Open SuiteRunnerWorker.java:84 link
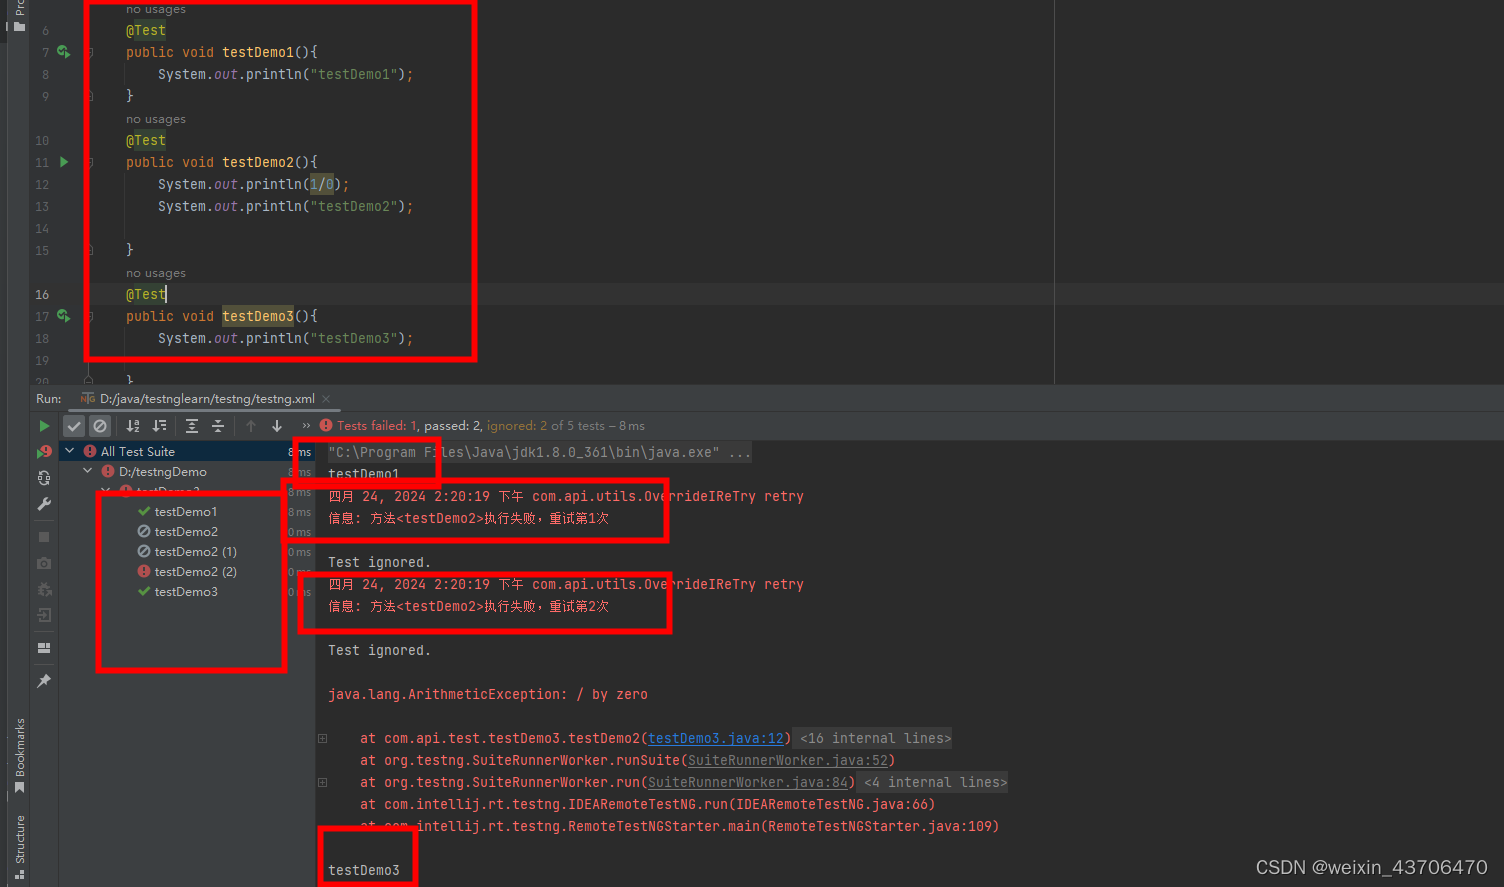Image resolution: width=1504 pixels, height=887 pixels. tap(748, 782)
